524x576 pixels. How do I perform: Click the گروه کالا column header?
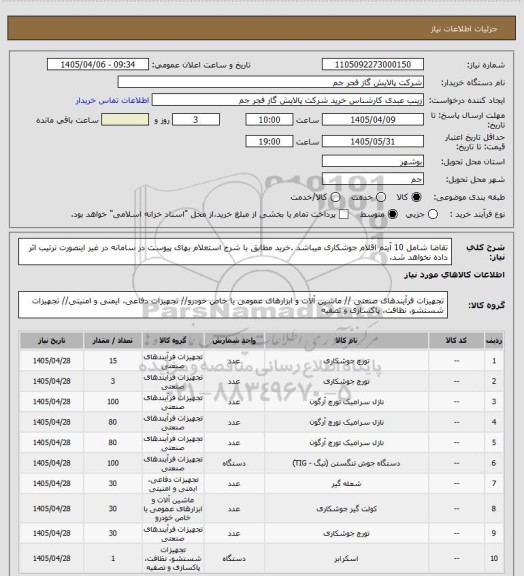173,341
